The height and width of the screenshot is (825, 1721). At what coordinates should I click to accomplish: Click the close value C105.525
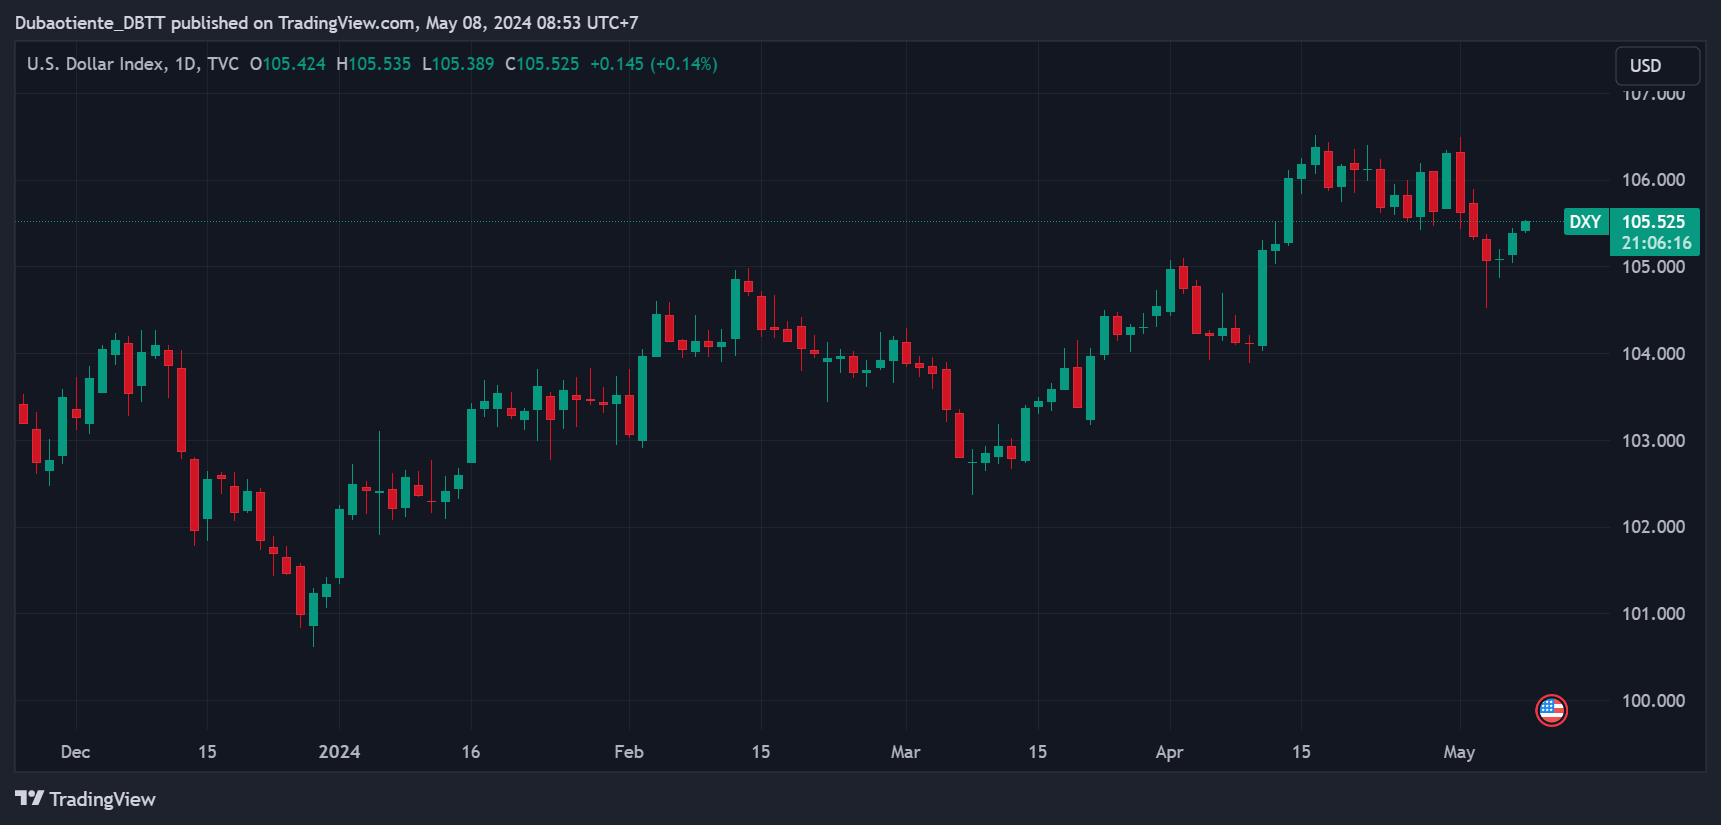(x=542, y=64)
